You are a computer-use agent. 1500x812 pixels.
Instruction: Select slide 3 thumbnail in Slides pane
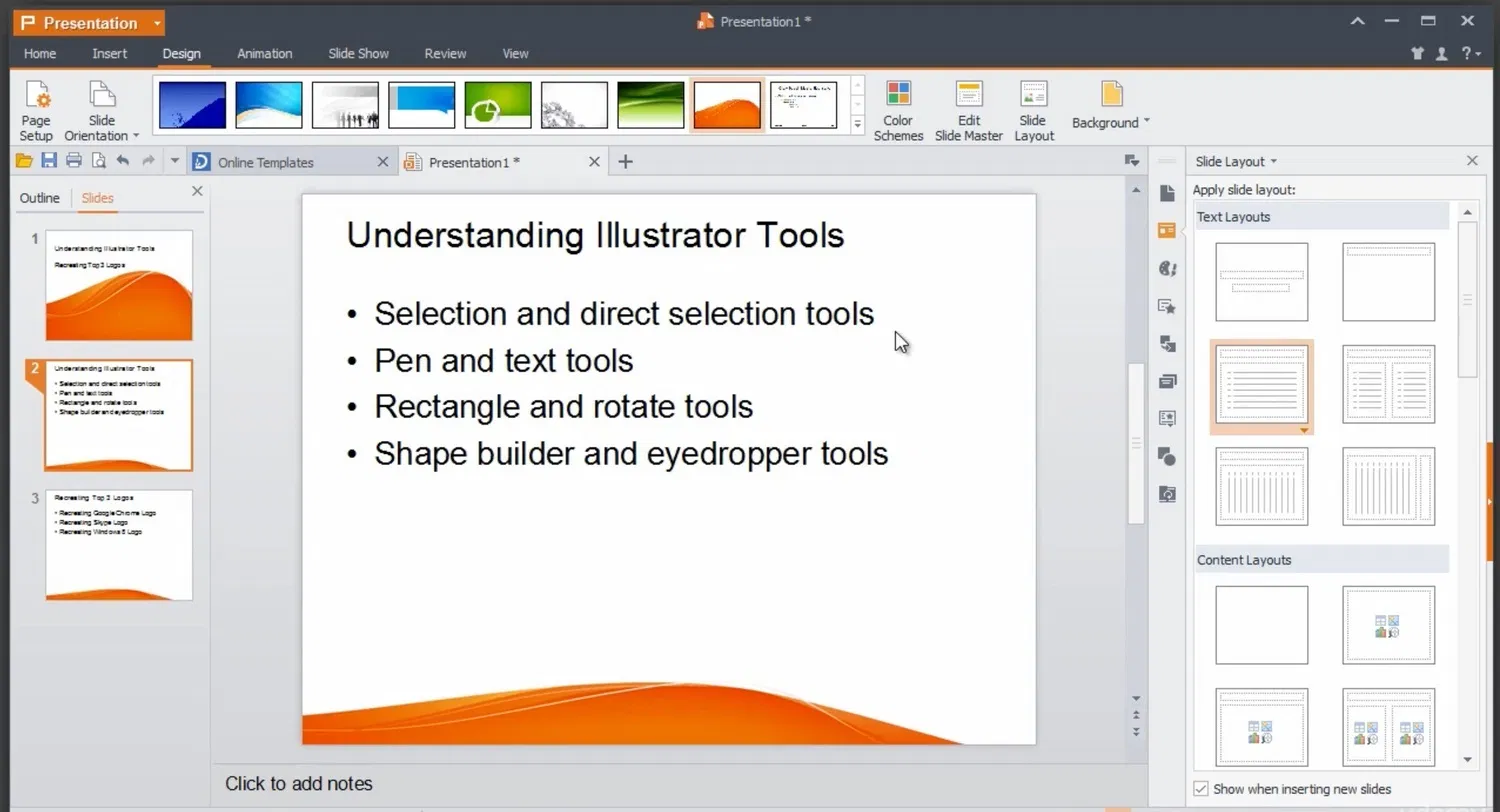(119, 545)
